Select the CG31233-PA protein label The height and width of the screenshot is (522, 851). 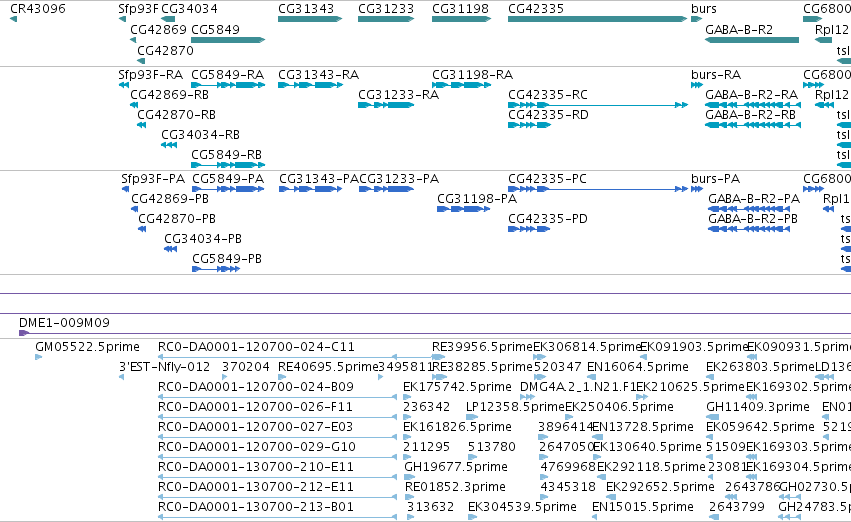click(x=399, y=179)
